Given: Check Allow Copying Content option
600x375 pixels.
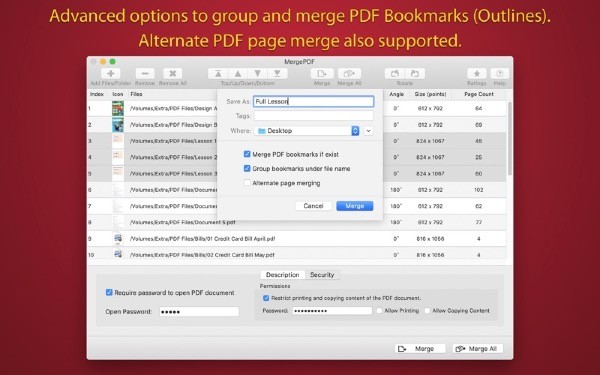Looking at the screenshot, I should click(427, 311).
